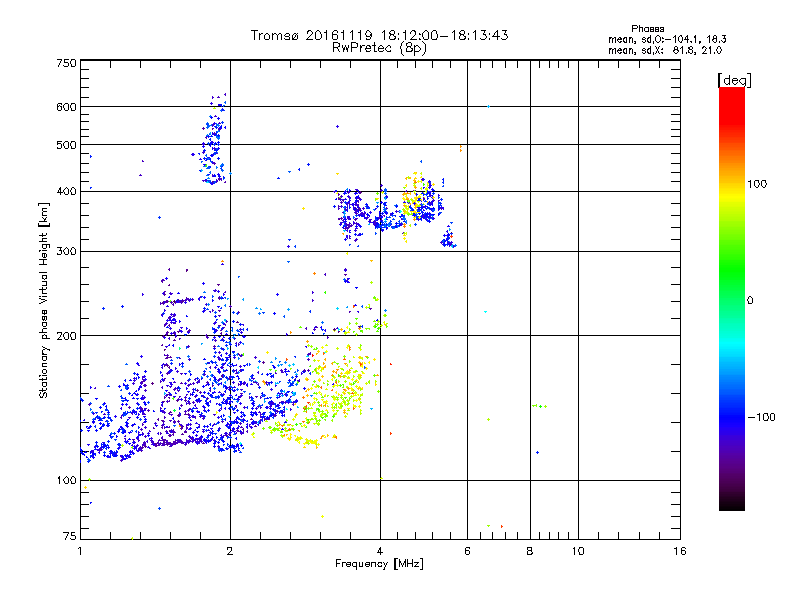Click the colorbar tick label '100'

[757, 184]
